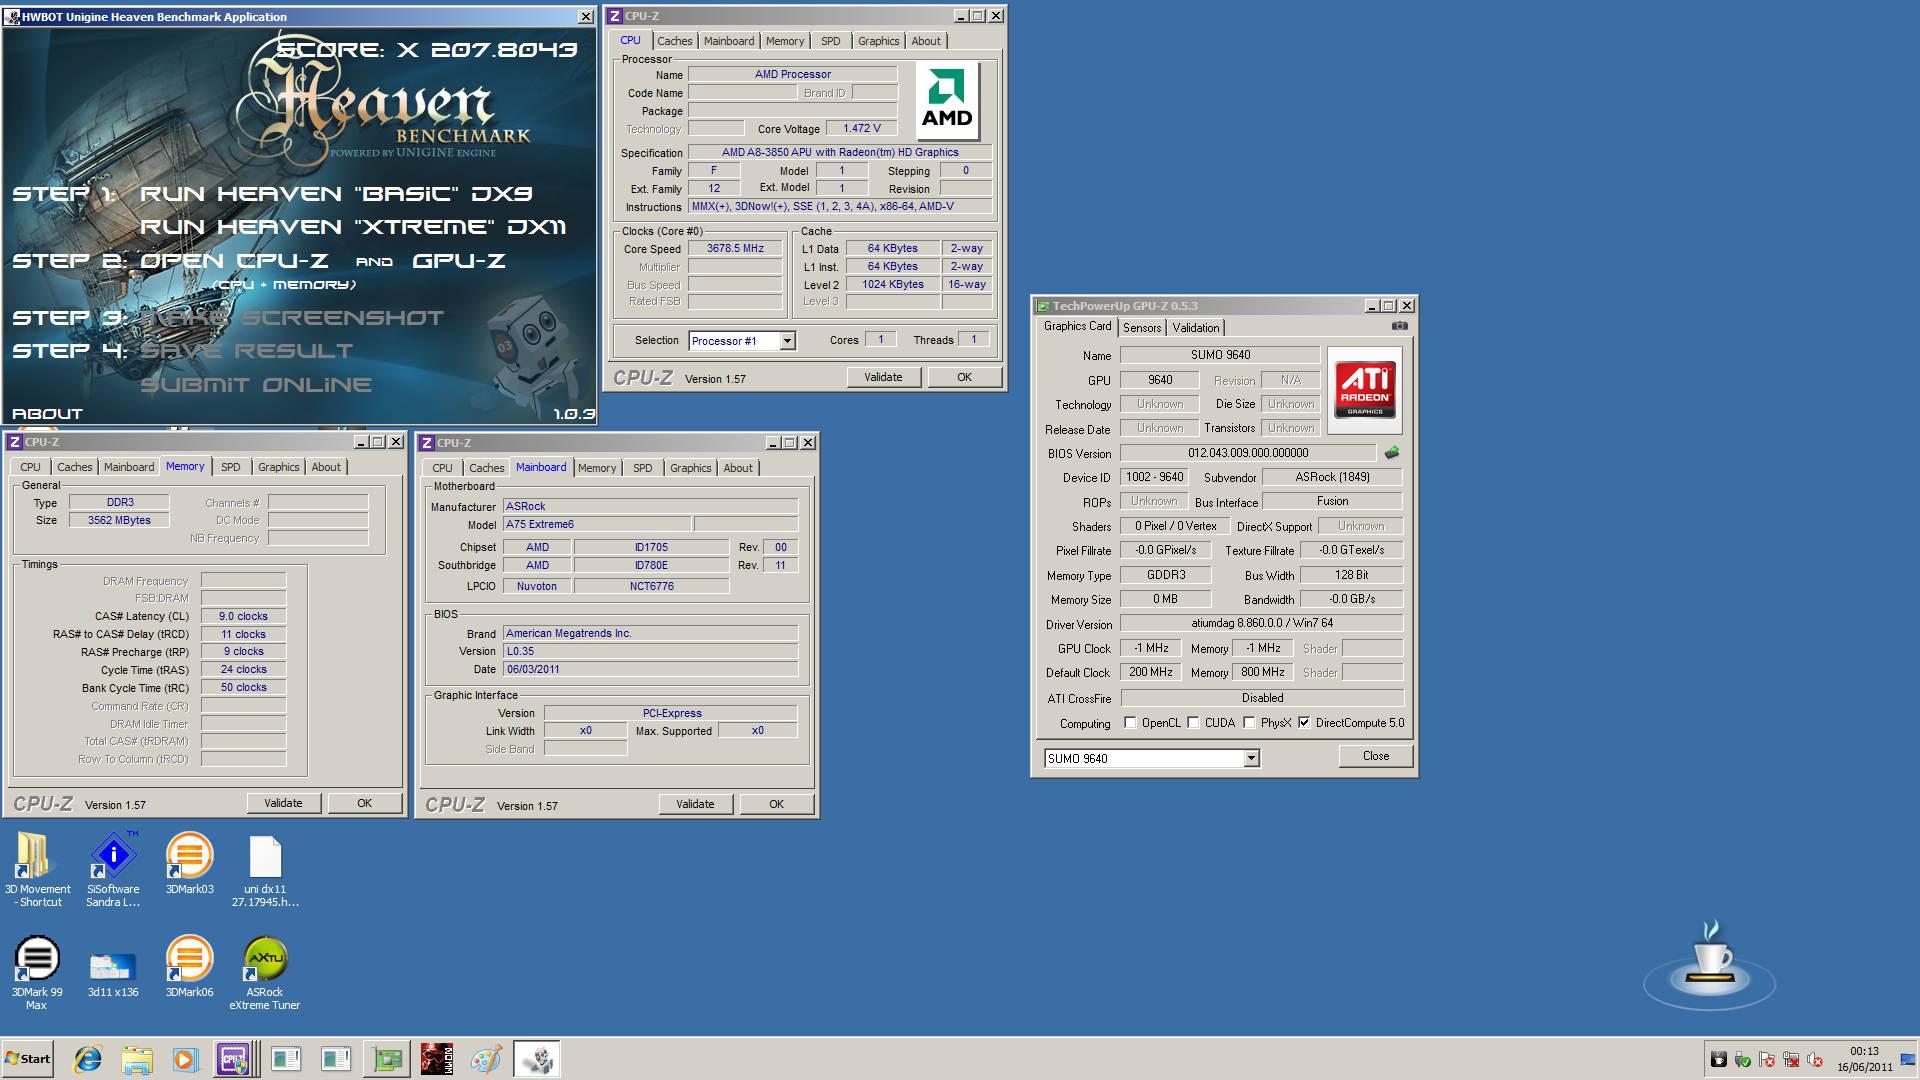
Task: Switch to the CPU-Z taskbar group
Action: tap(234, 1059)
